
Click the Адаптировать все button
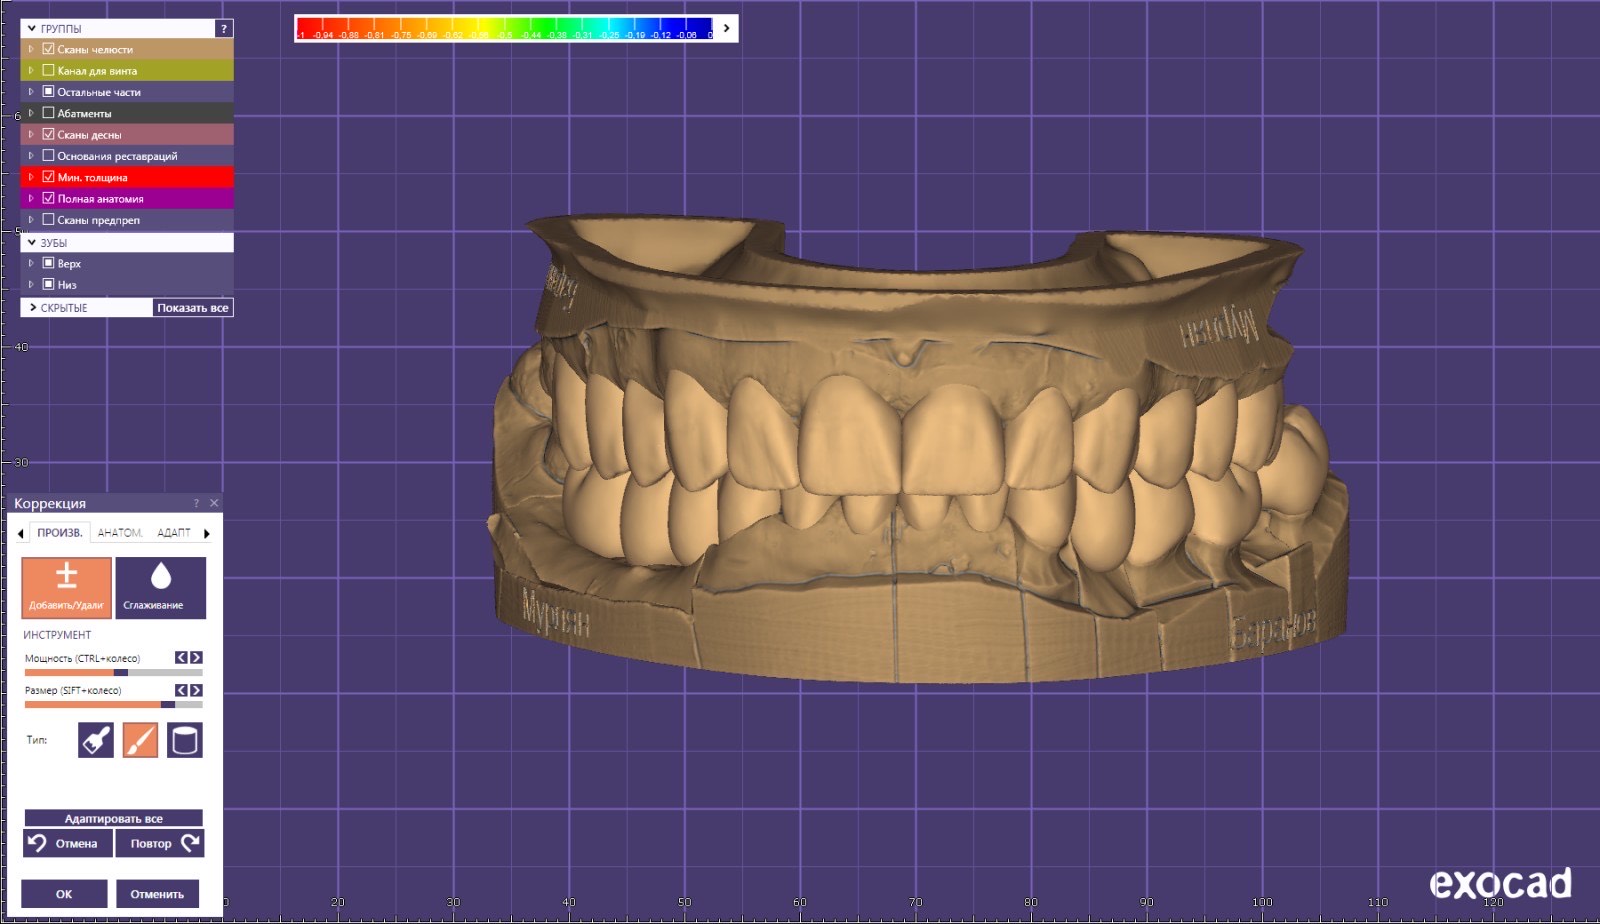pyautogui.click(x=113, y=818)
